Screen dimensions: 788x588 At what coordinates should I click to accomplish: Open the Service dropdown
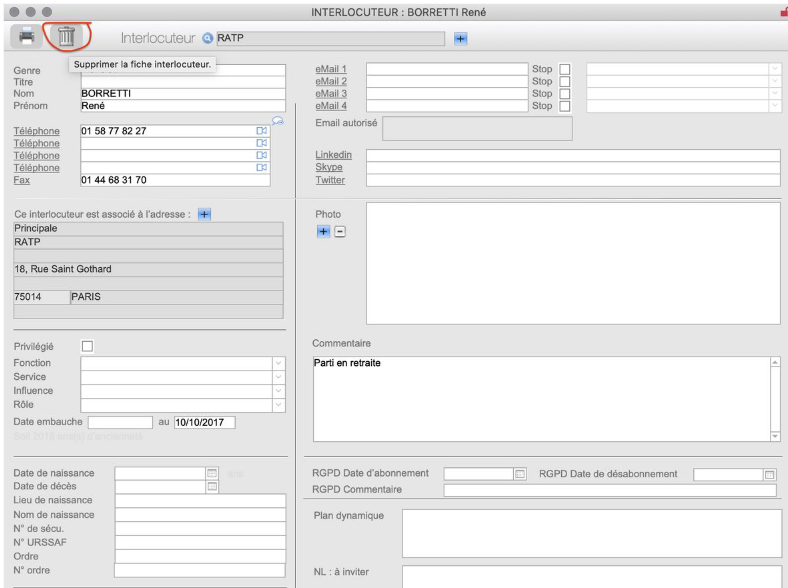click(279, 377)
